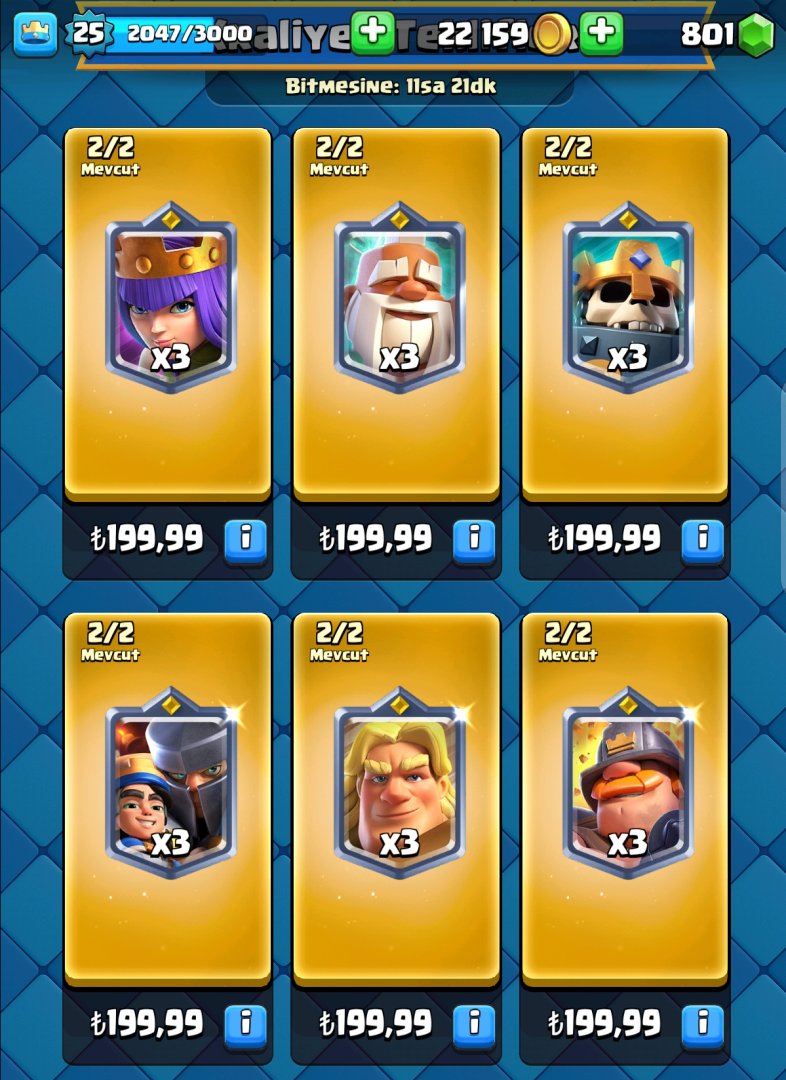Select the Mighty Miner x3 card

pyautogui.click(x=628, y=783)
